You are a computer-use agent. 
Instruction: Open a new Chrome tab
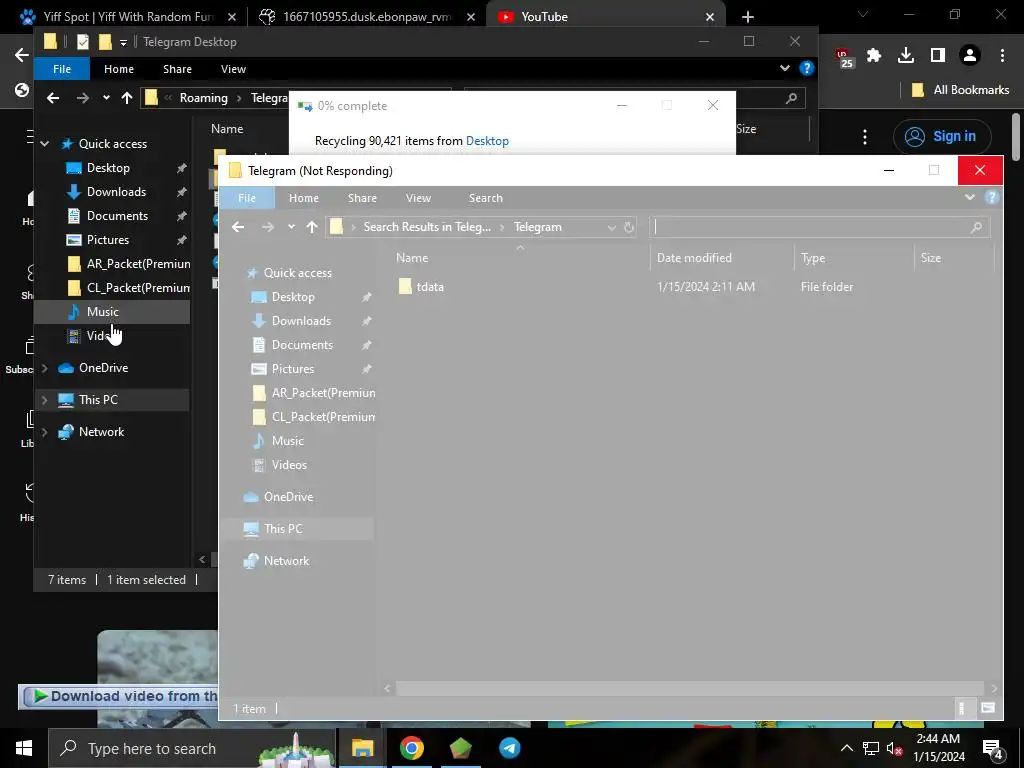[748, 17]
